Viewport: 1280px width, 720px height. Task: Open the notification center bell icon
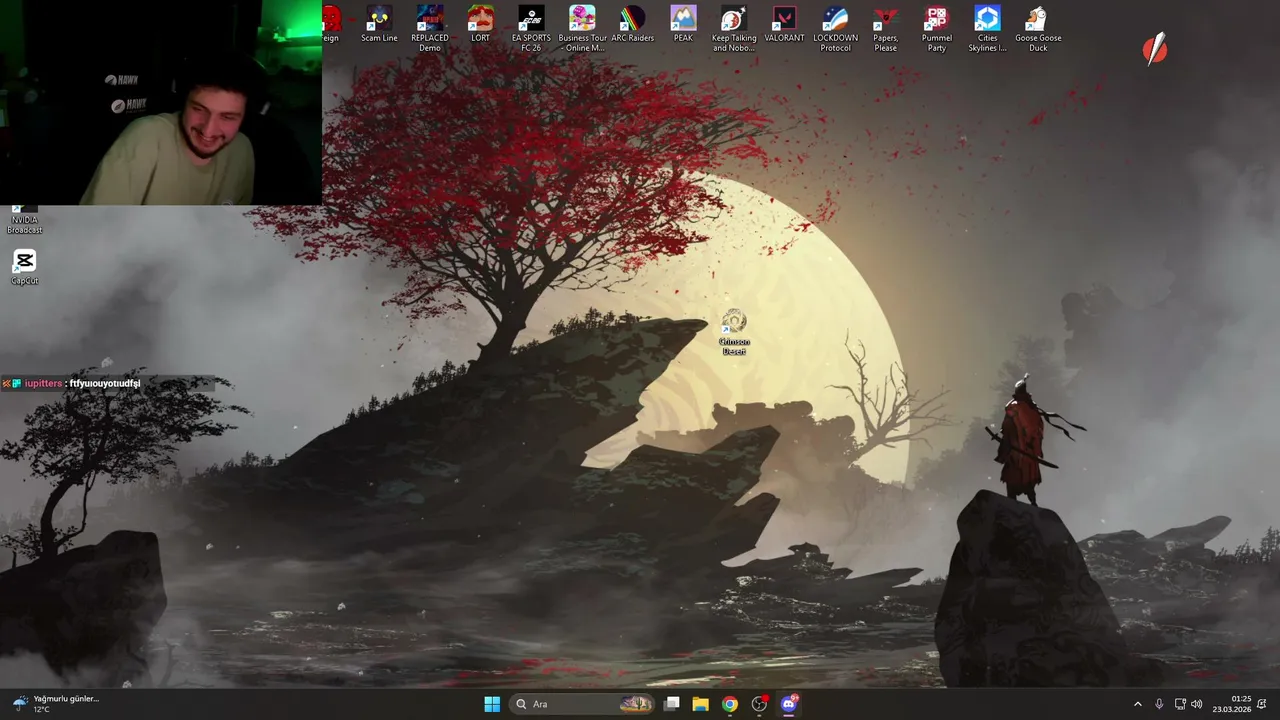point(1262,704)
